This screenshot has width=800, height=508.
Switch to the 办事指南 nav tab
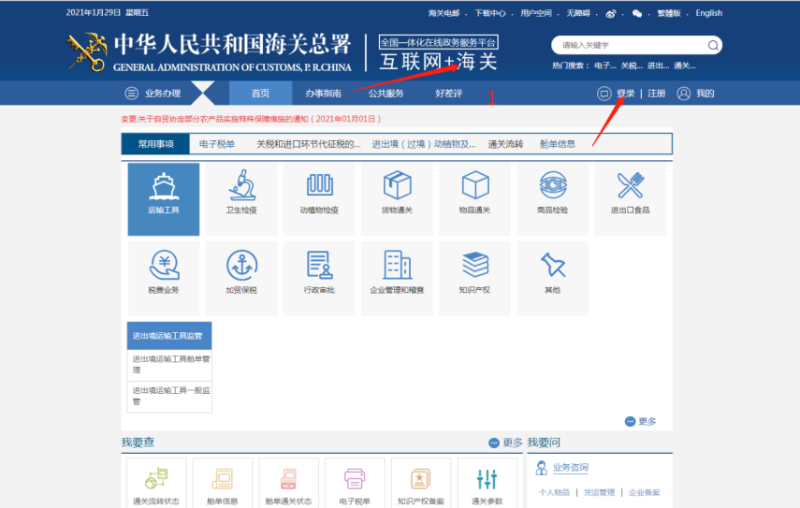[x=323, y=93]
